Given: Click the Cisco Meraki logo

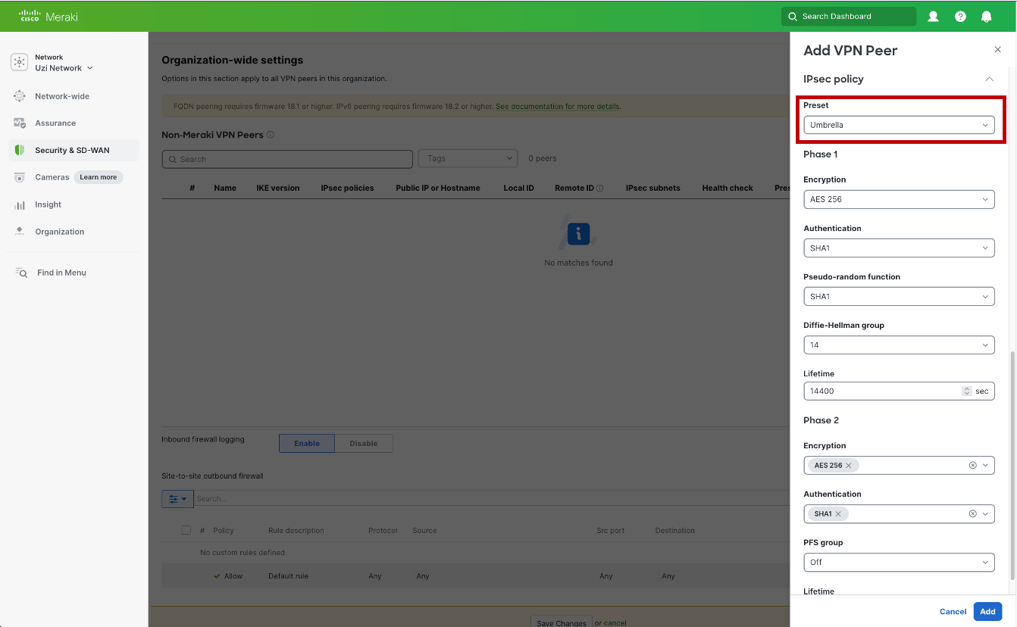Looking at the screenshot, I should coord(49,16).
